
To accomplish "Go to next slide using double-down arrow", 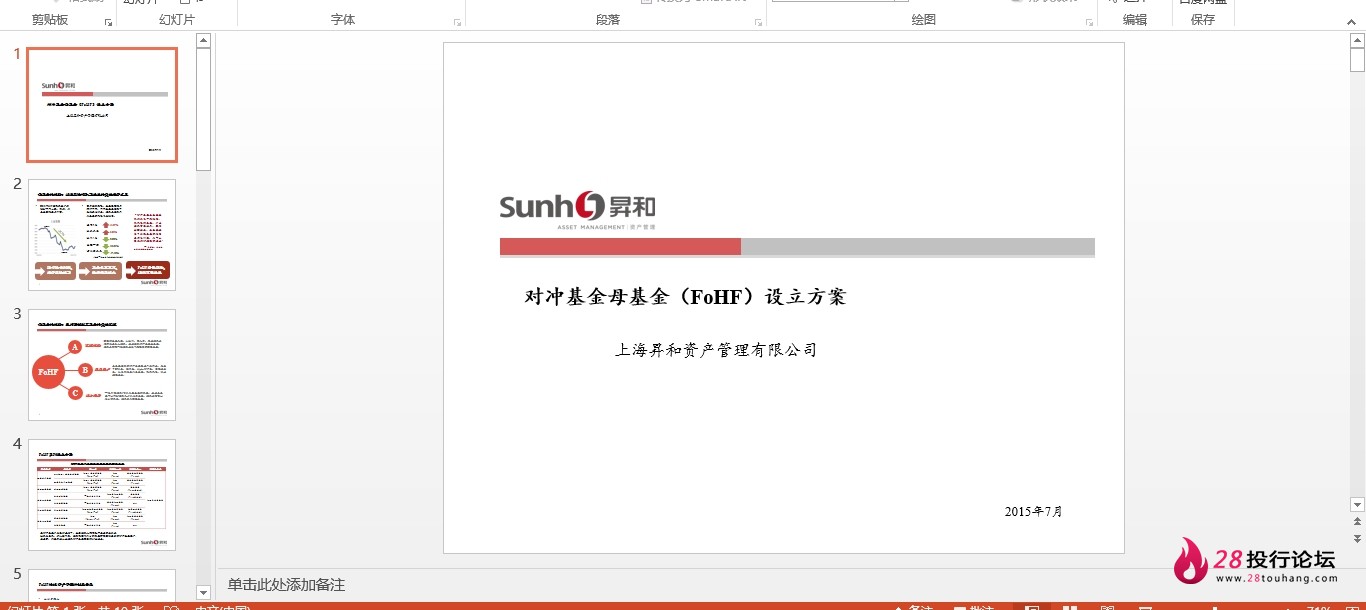I will [x=1357, y=538].
